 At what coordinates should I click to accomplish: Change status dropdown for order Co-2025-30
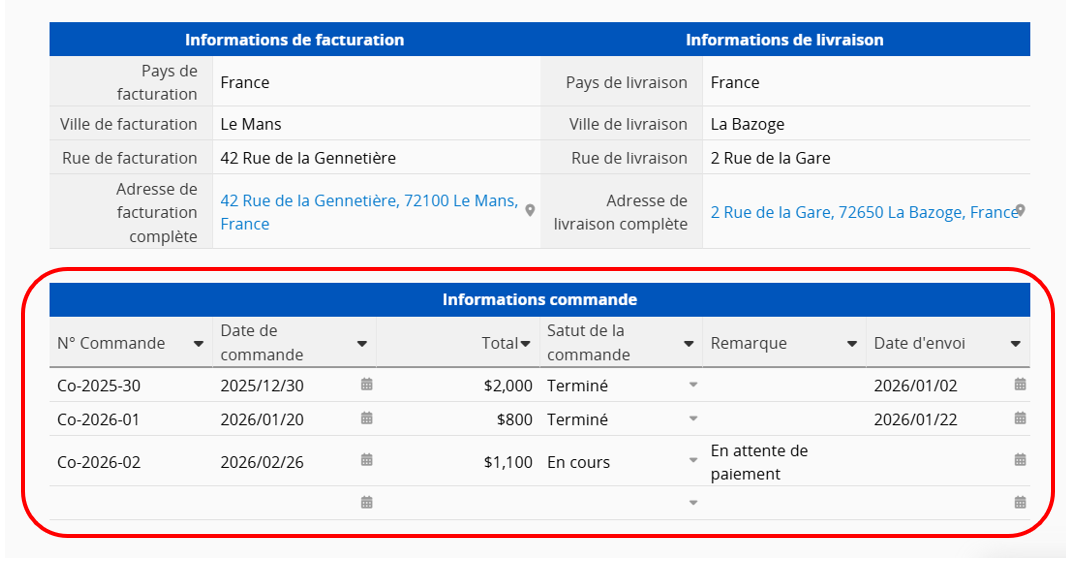pyautogui.click(x=693, y=385)
